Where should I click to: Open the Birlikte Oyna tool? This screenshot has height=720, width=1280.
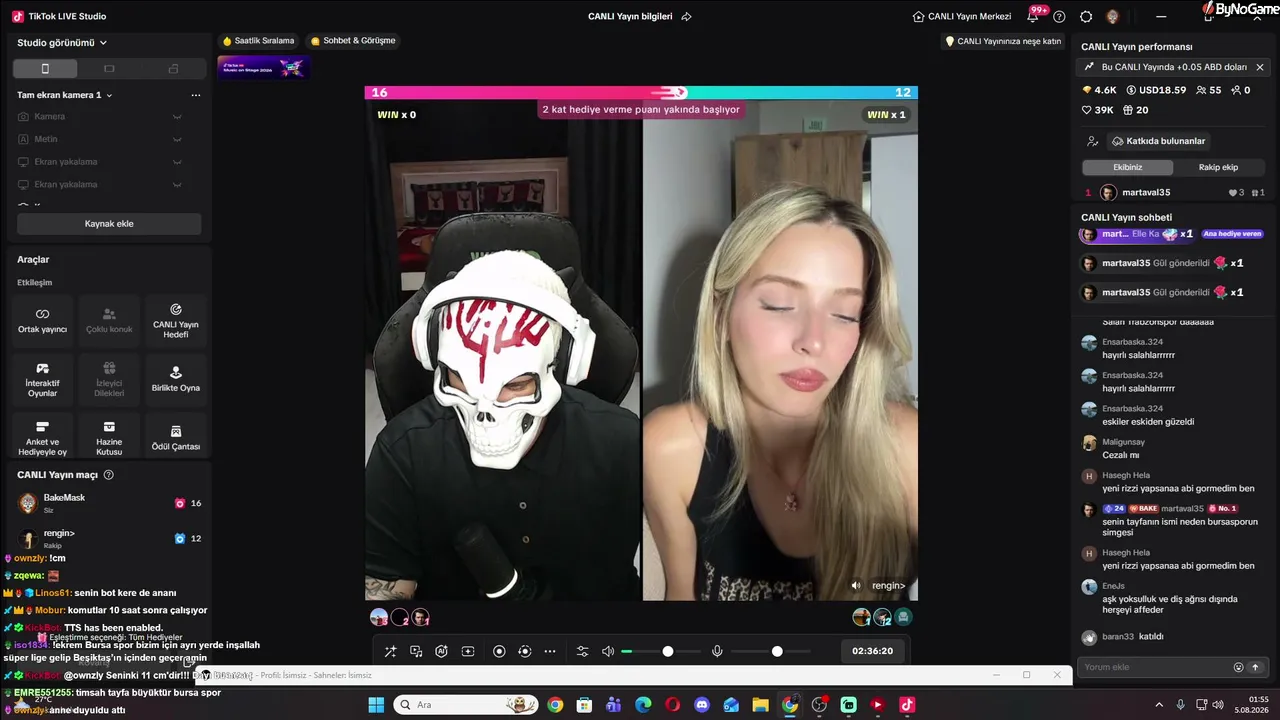pyautogui.click(x=176, y=380)
